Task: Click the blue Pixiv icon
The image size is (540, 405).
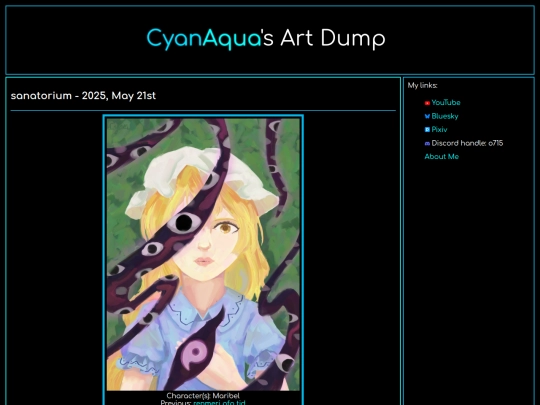Action: coord(427,130)
